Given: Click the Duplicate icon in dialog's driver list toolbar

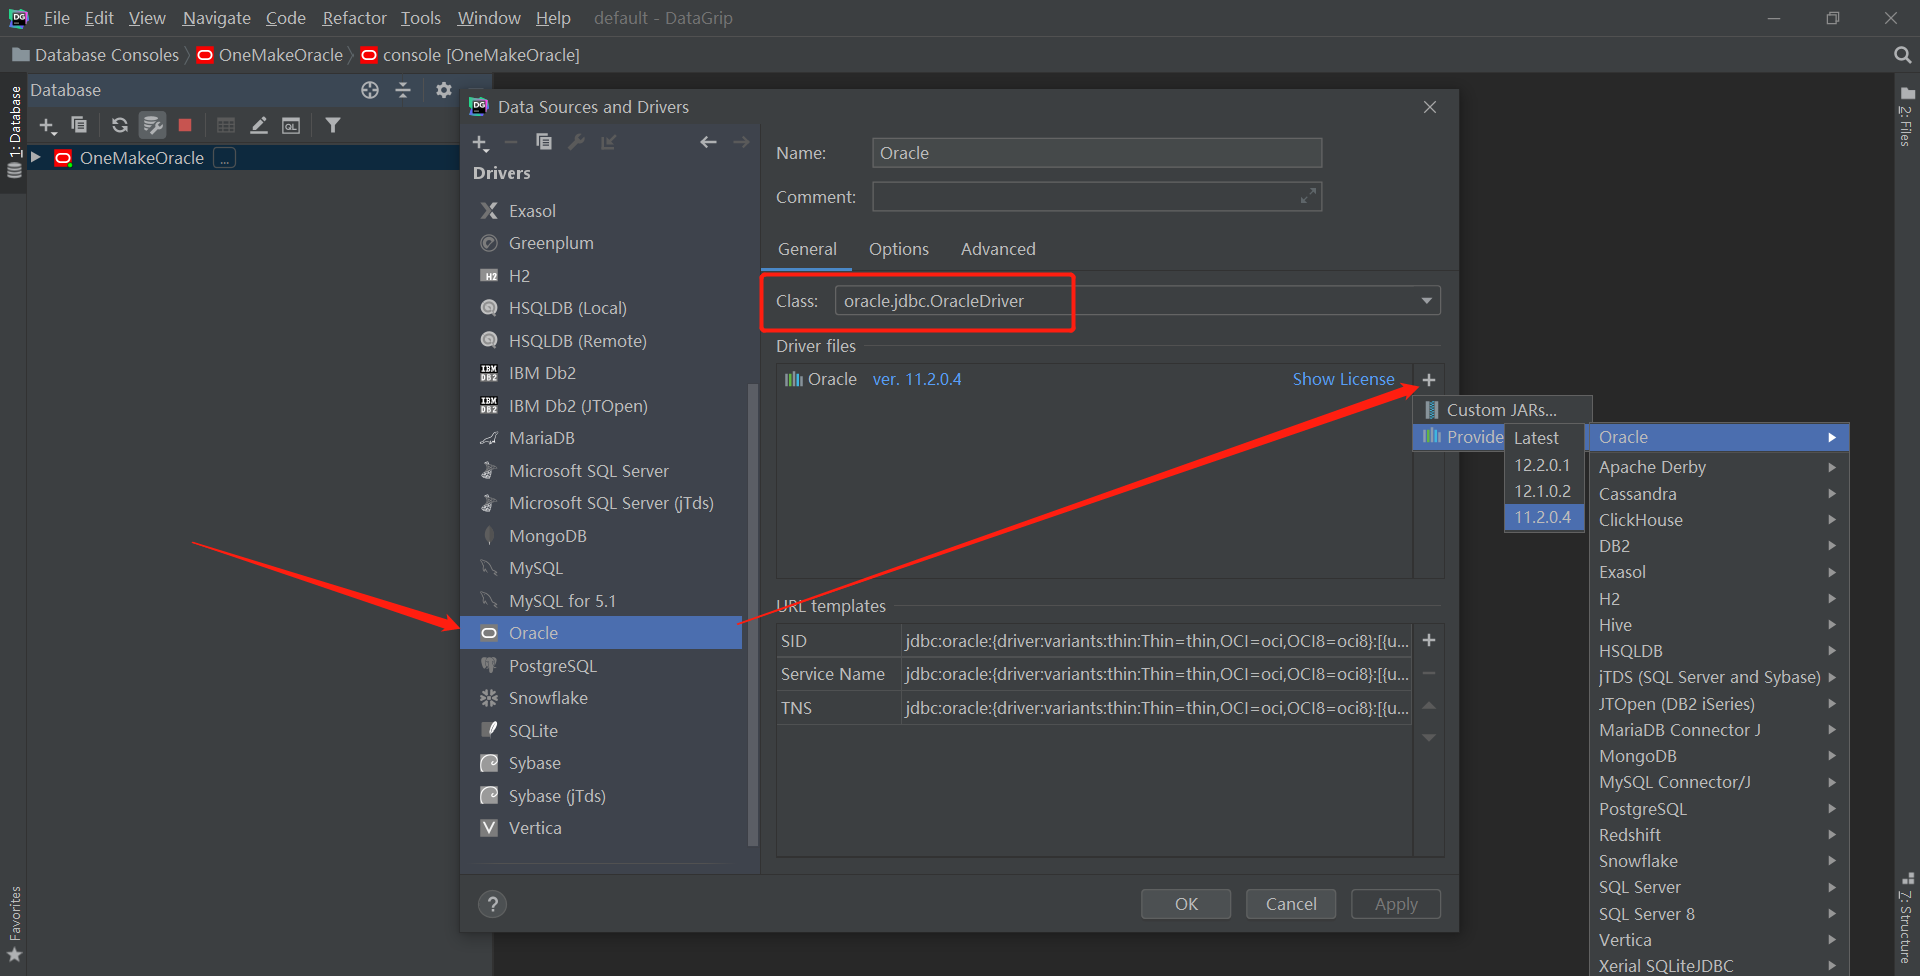Looking at the screenshot, I should tap(544, 142).
